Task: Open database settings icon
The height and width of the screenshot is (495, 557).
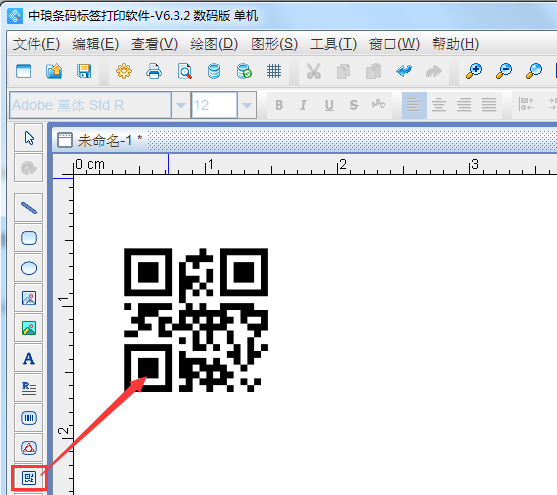Action: pyautogui.click(x=214, y=71)
